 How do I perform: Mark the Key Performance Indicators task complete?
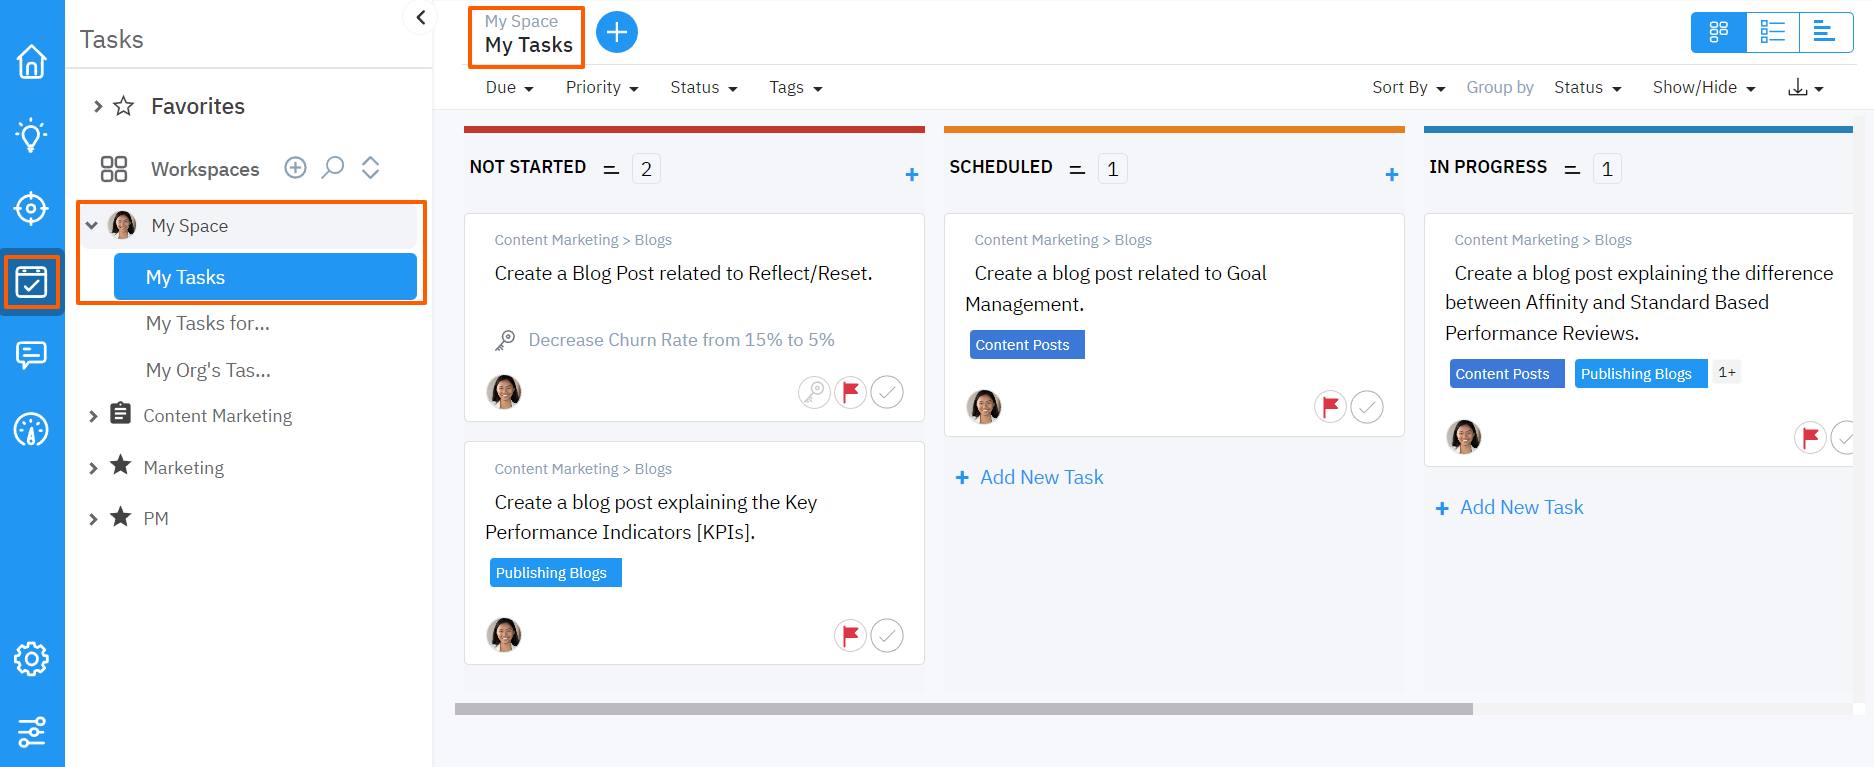(887, 635)
